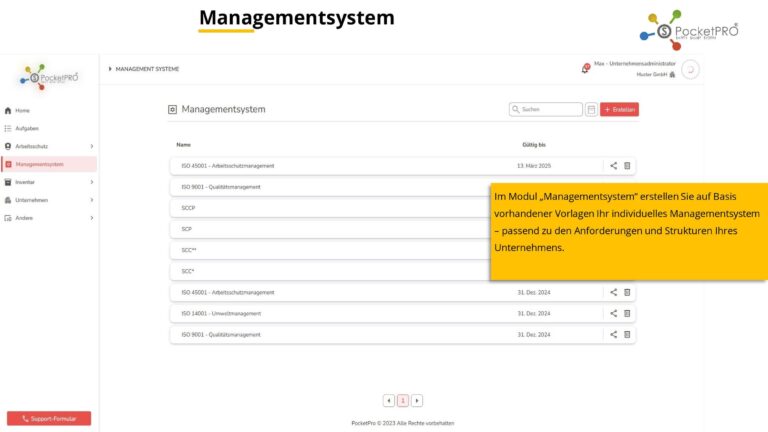Share the entry valid until 13. März 2025
768x432 pixels.
[614, 165]
